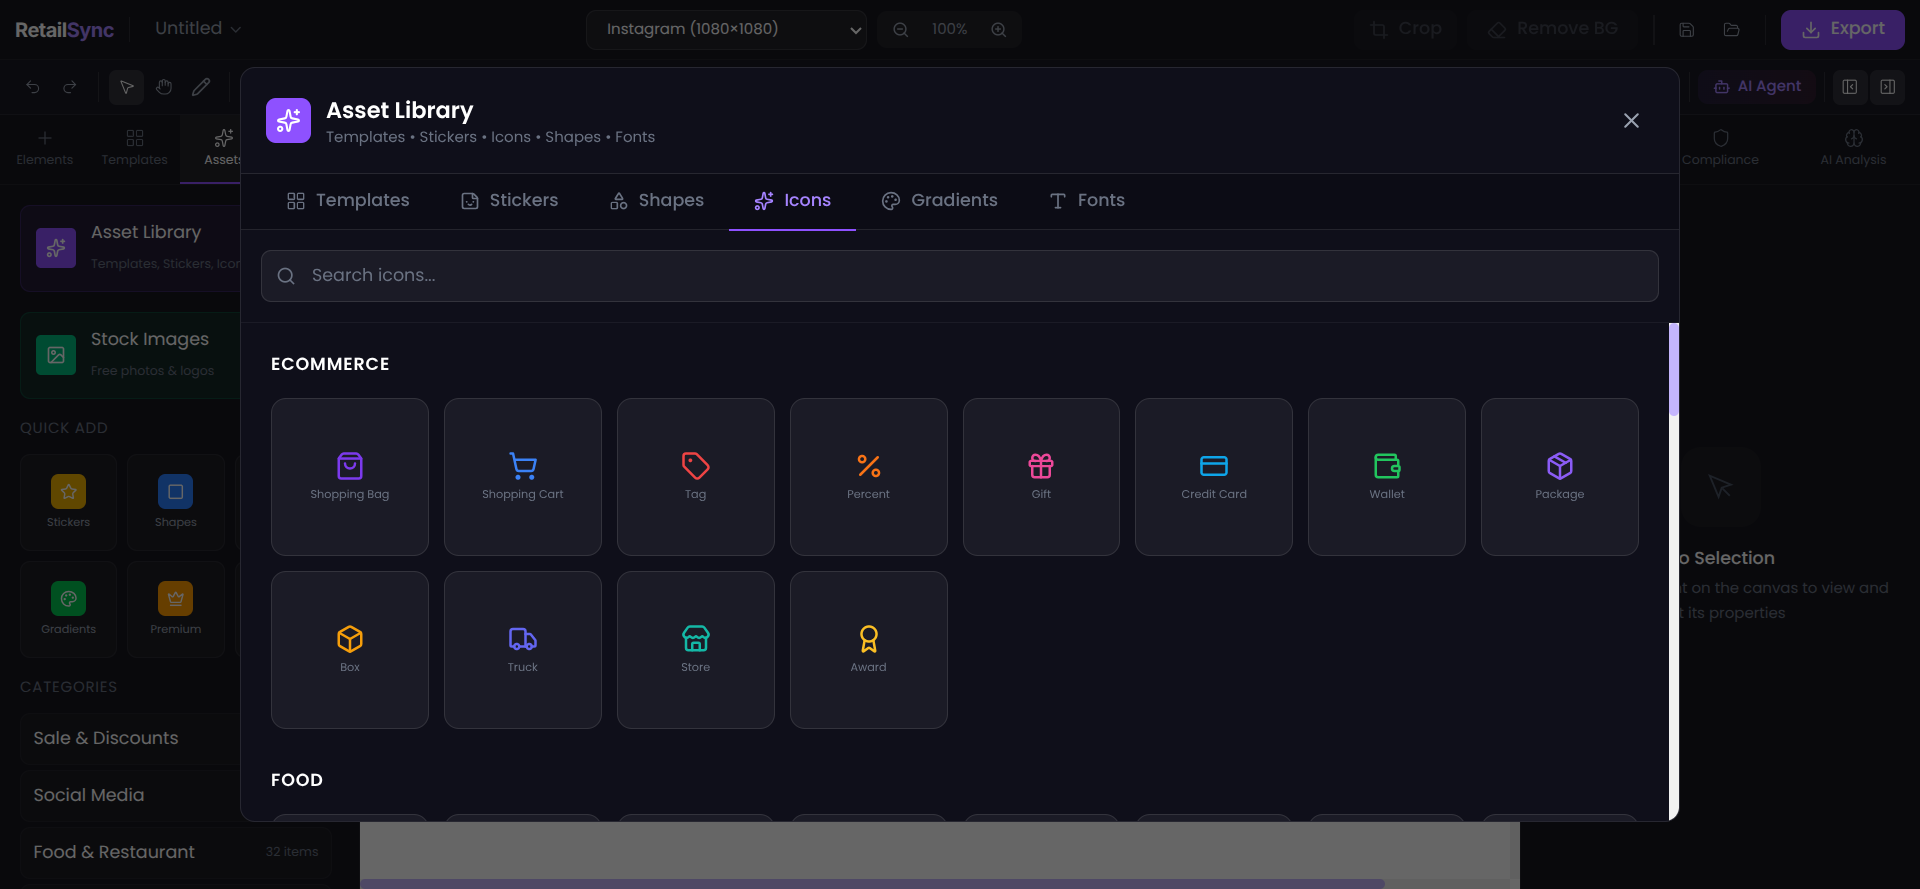The height and width of the screenshot is (889, 1920).
Task: Quick add Stickers
Action: [x=68, y=502]
